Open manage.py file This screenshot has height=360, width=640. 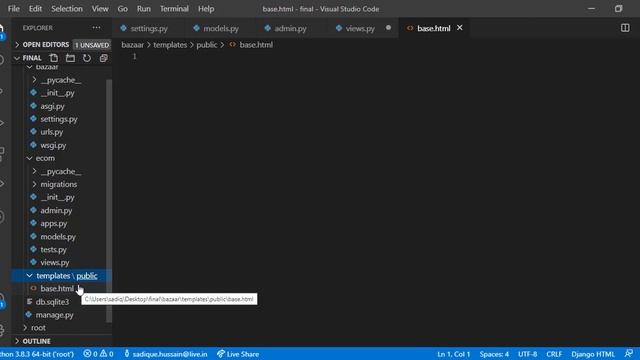[54, 315]
